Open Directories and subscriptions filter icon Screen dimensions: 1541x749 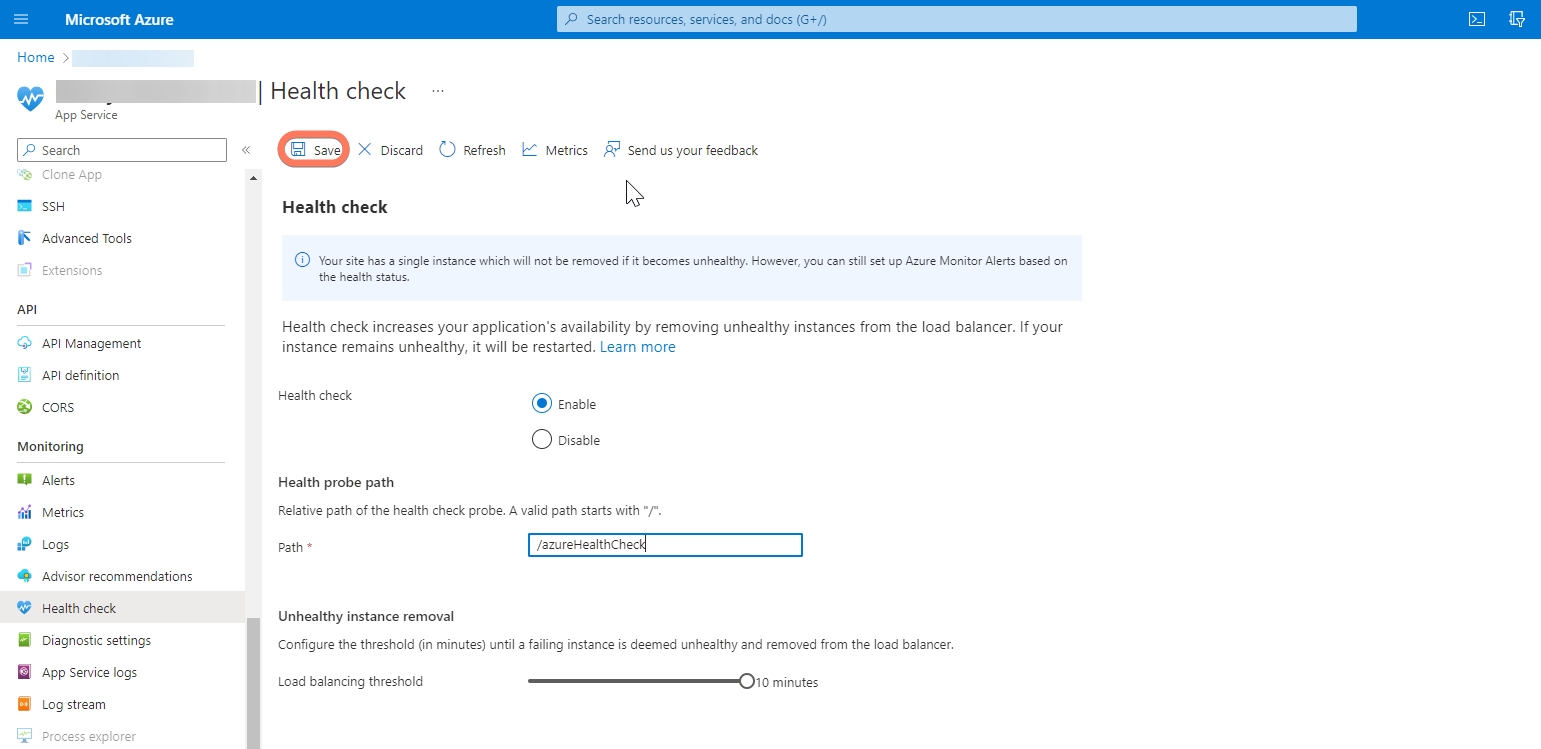pyautogui.click(x=1517, y=19)
